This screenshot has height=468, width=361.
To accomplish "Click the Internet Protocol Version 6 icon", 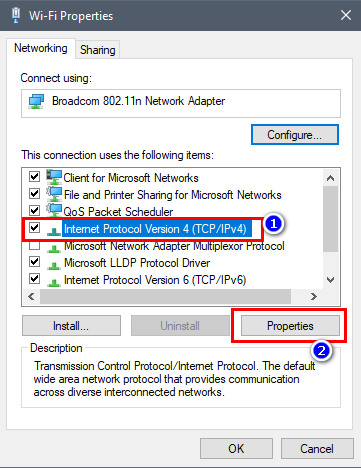I will (54, 282).
